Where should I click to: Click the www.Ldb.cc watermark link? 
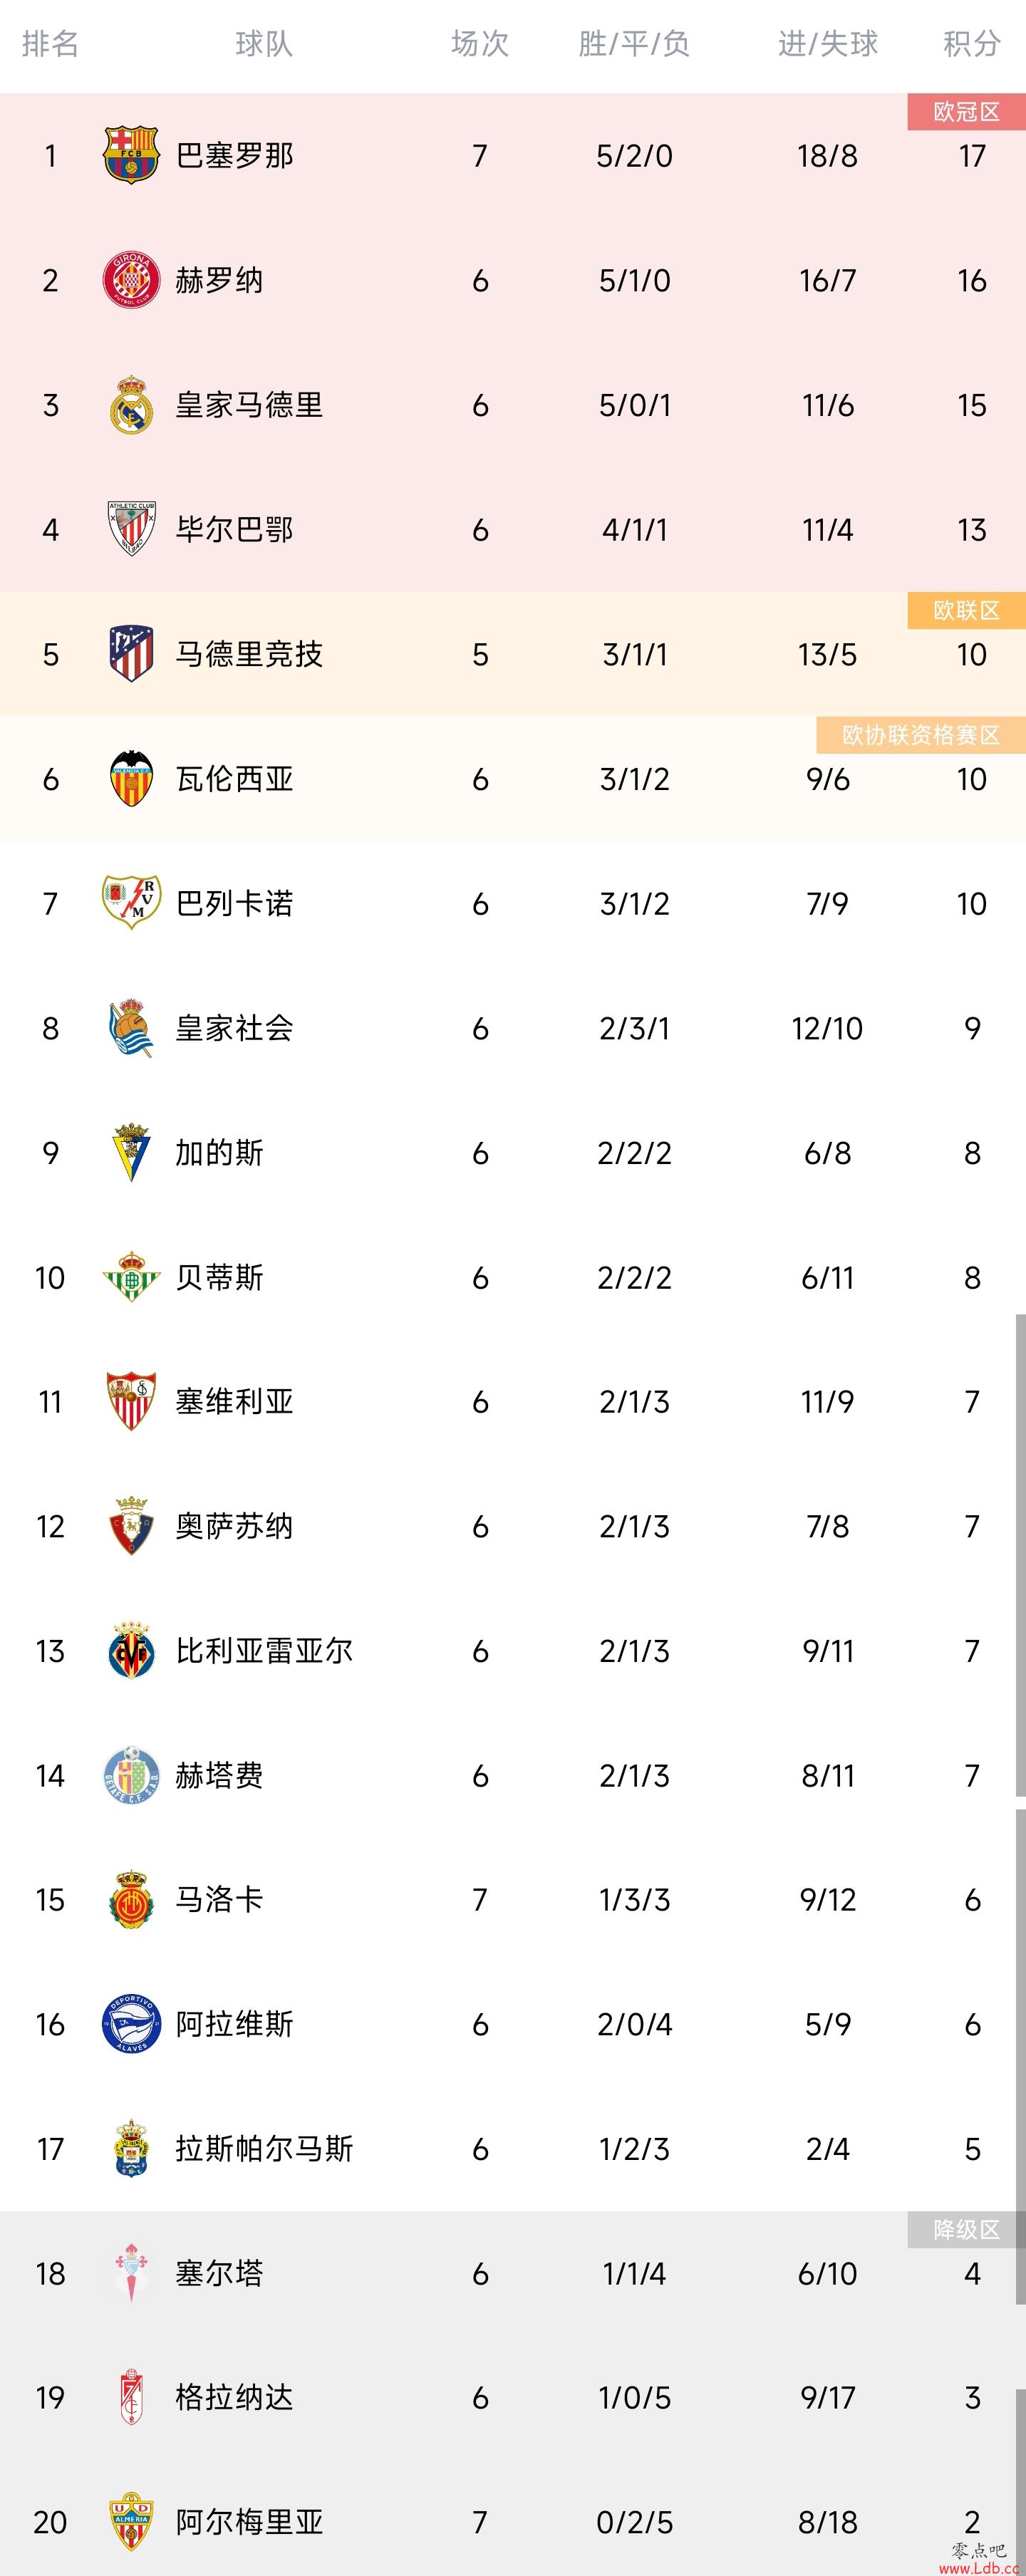pos(979,2567)
